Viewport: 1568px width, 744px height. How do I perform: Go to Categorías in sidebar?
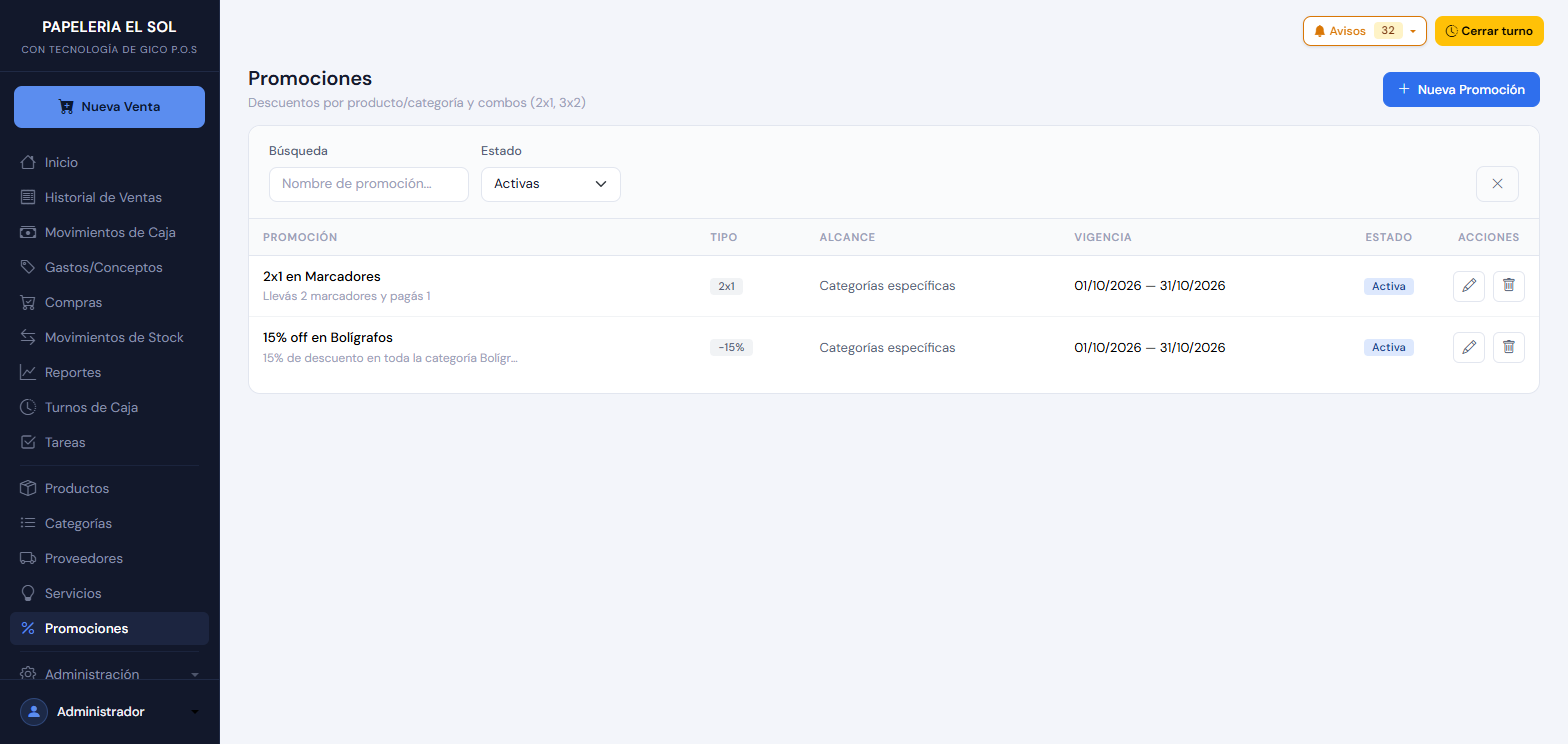(x=109, y=523)
